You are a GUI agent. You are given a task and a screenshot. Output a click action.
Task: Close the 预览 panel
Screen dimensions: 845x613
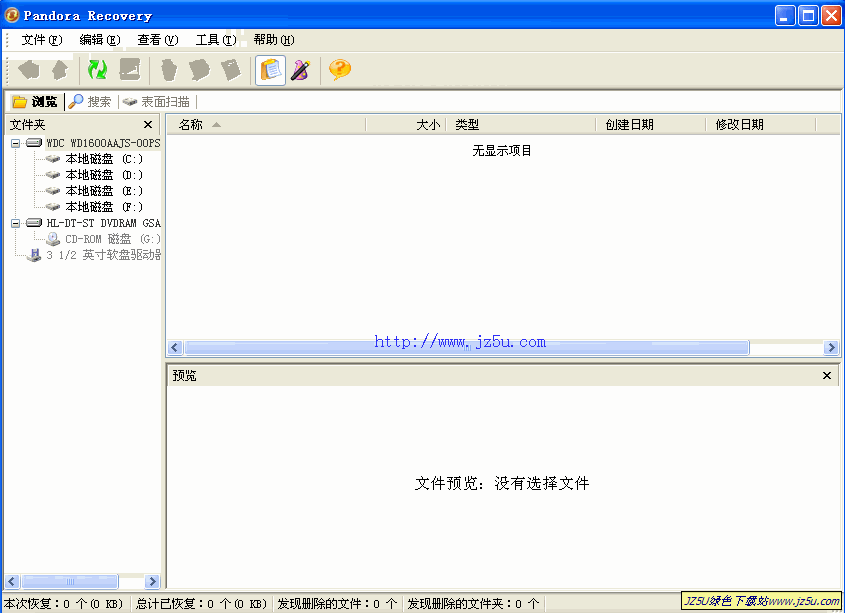pos(827,375)
